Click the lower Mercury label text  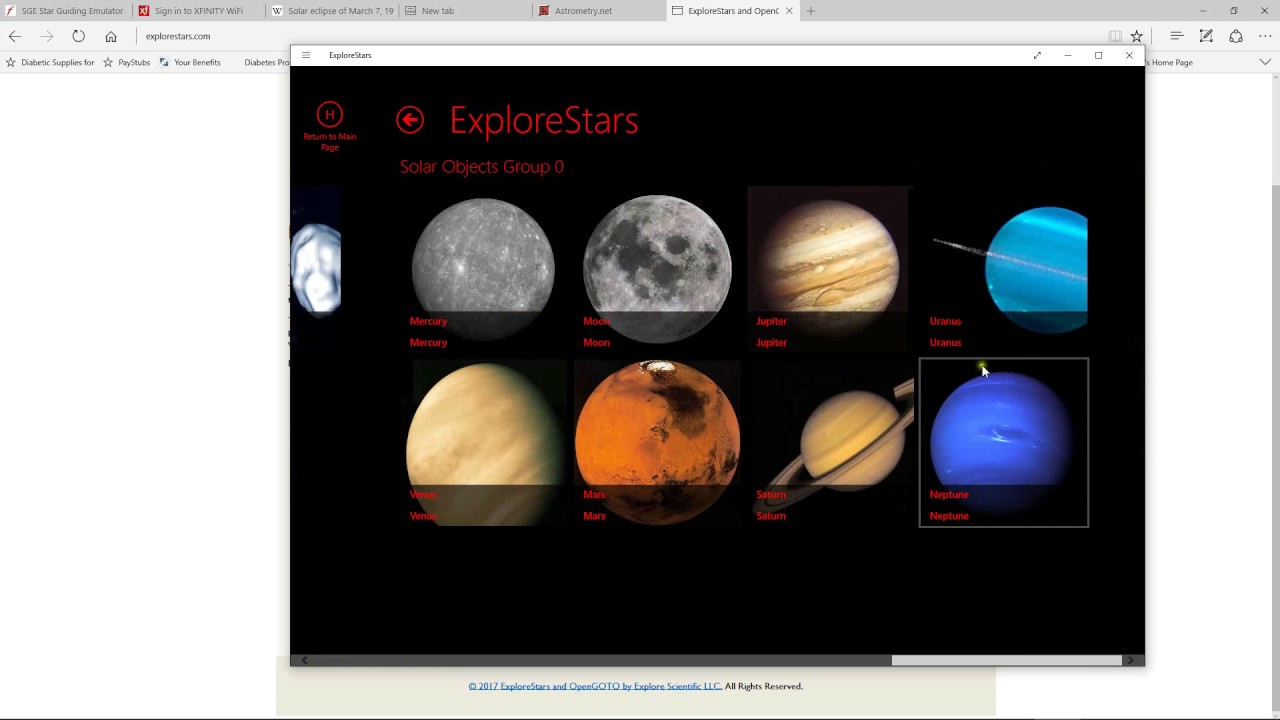coord(428,342)
